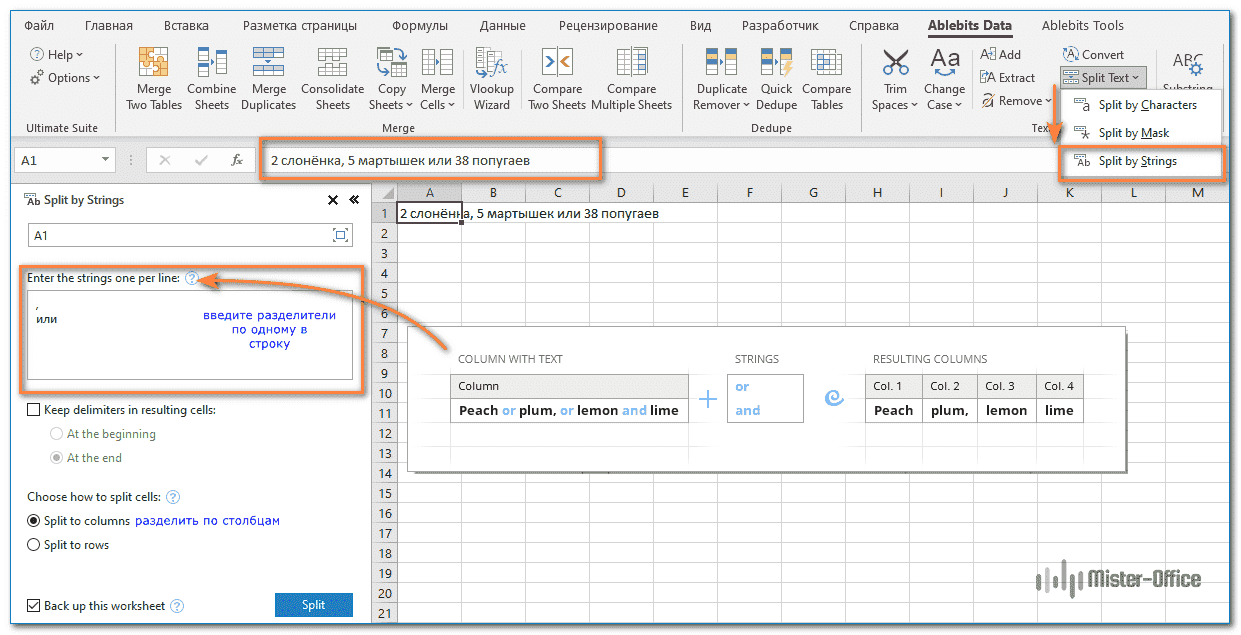Enable Keep delimiters in resulting cells

(x=34, y=410)
